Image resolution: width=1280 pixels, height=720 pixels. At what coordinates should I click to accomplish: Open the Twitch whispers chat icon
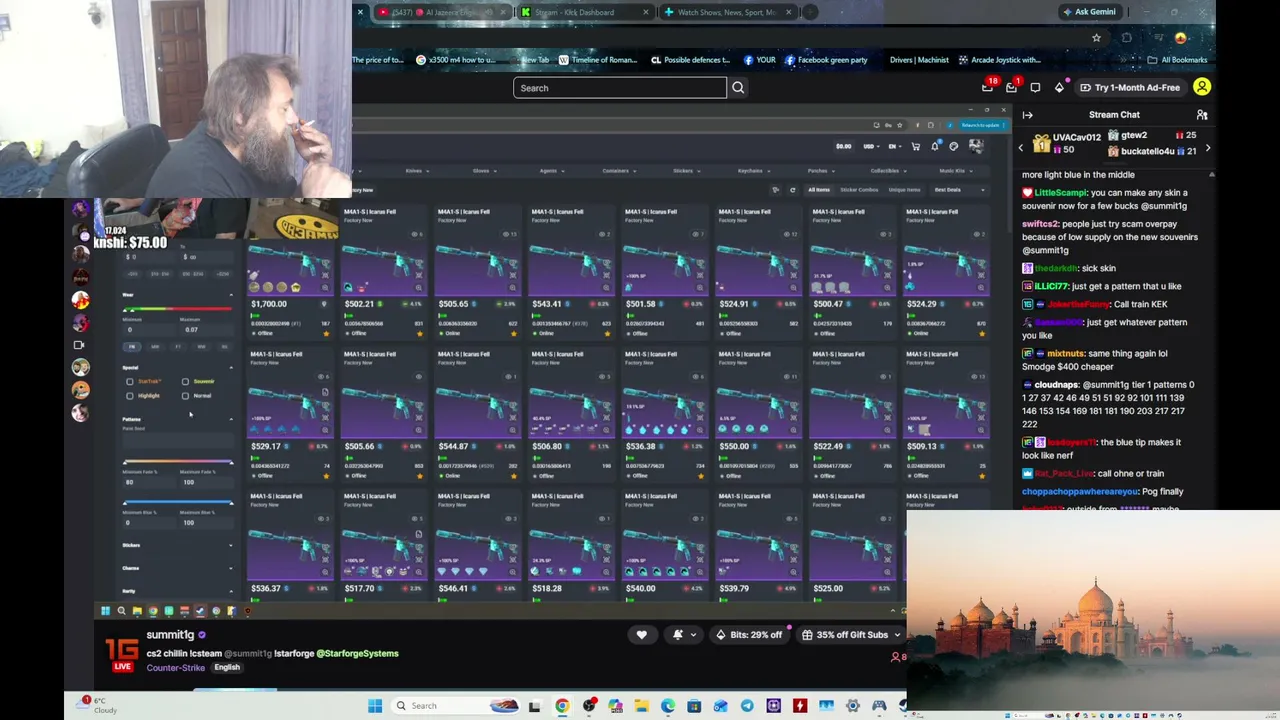click(1035, 87)
